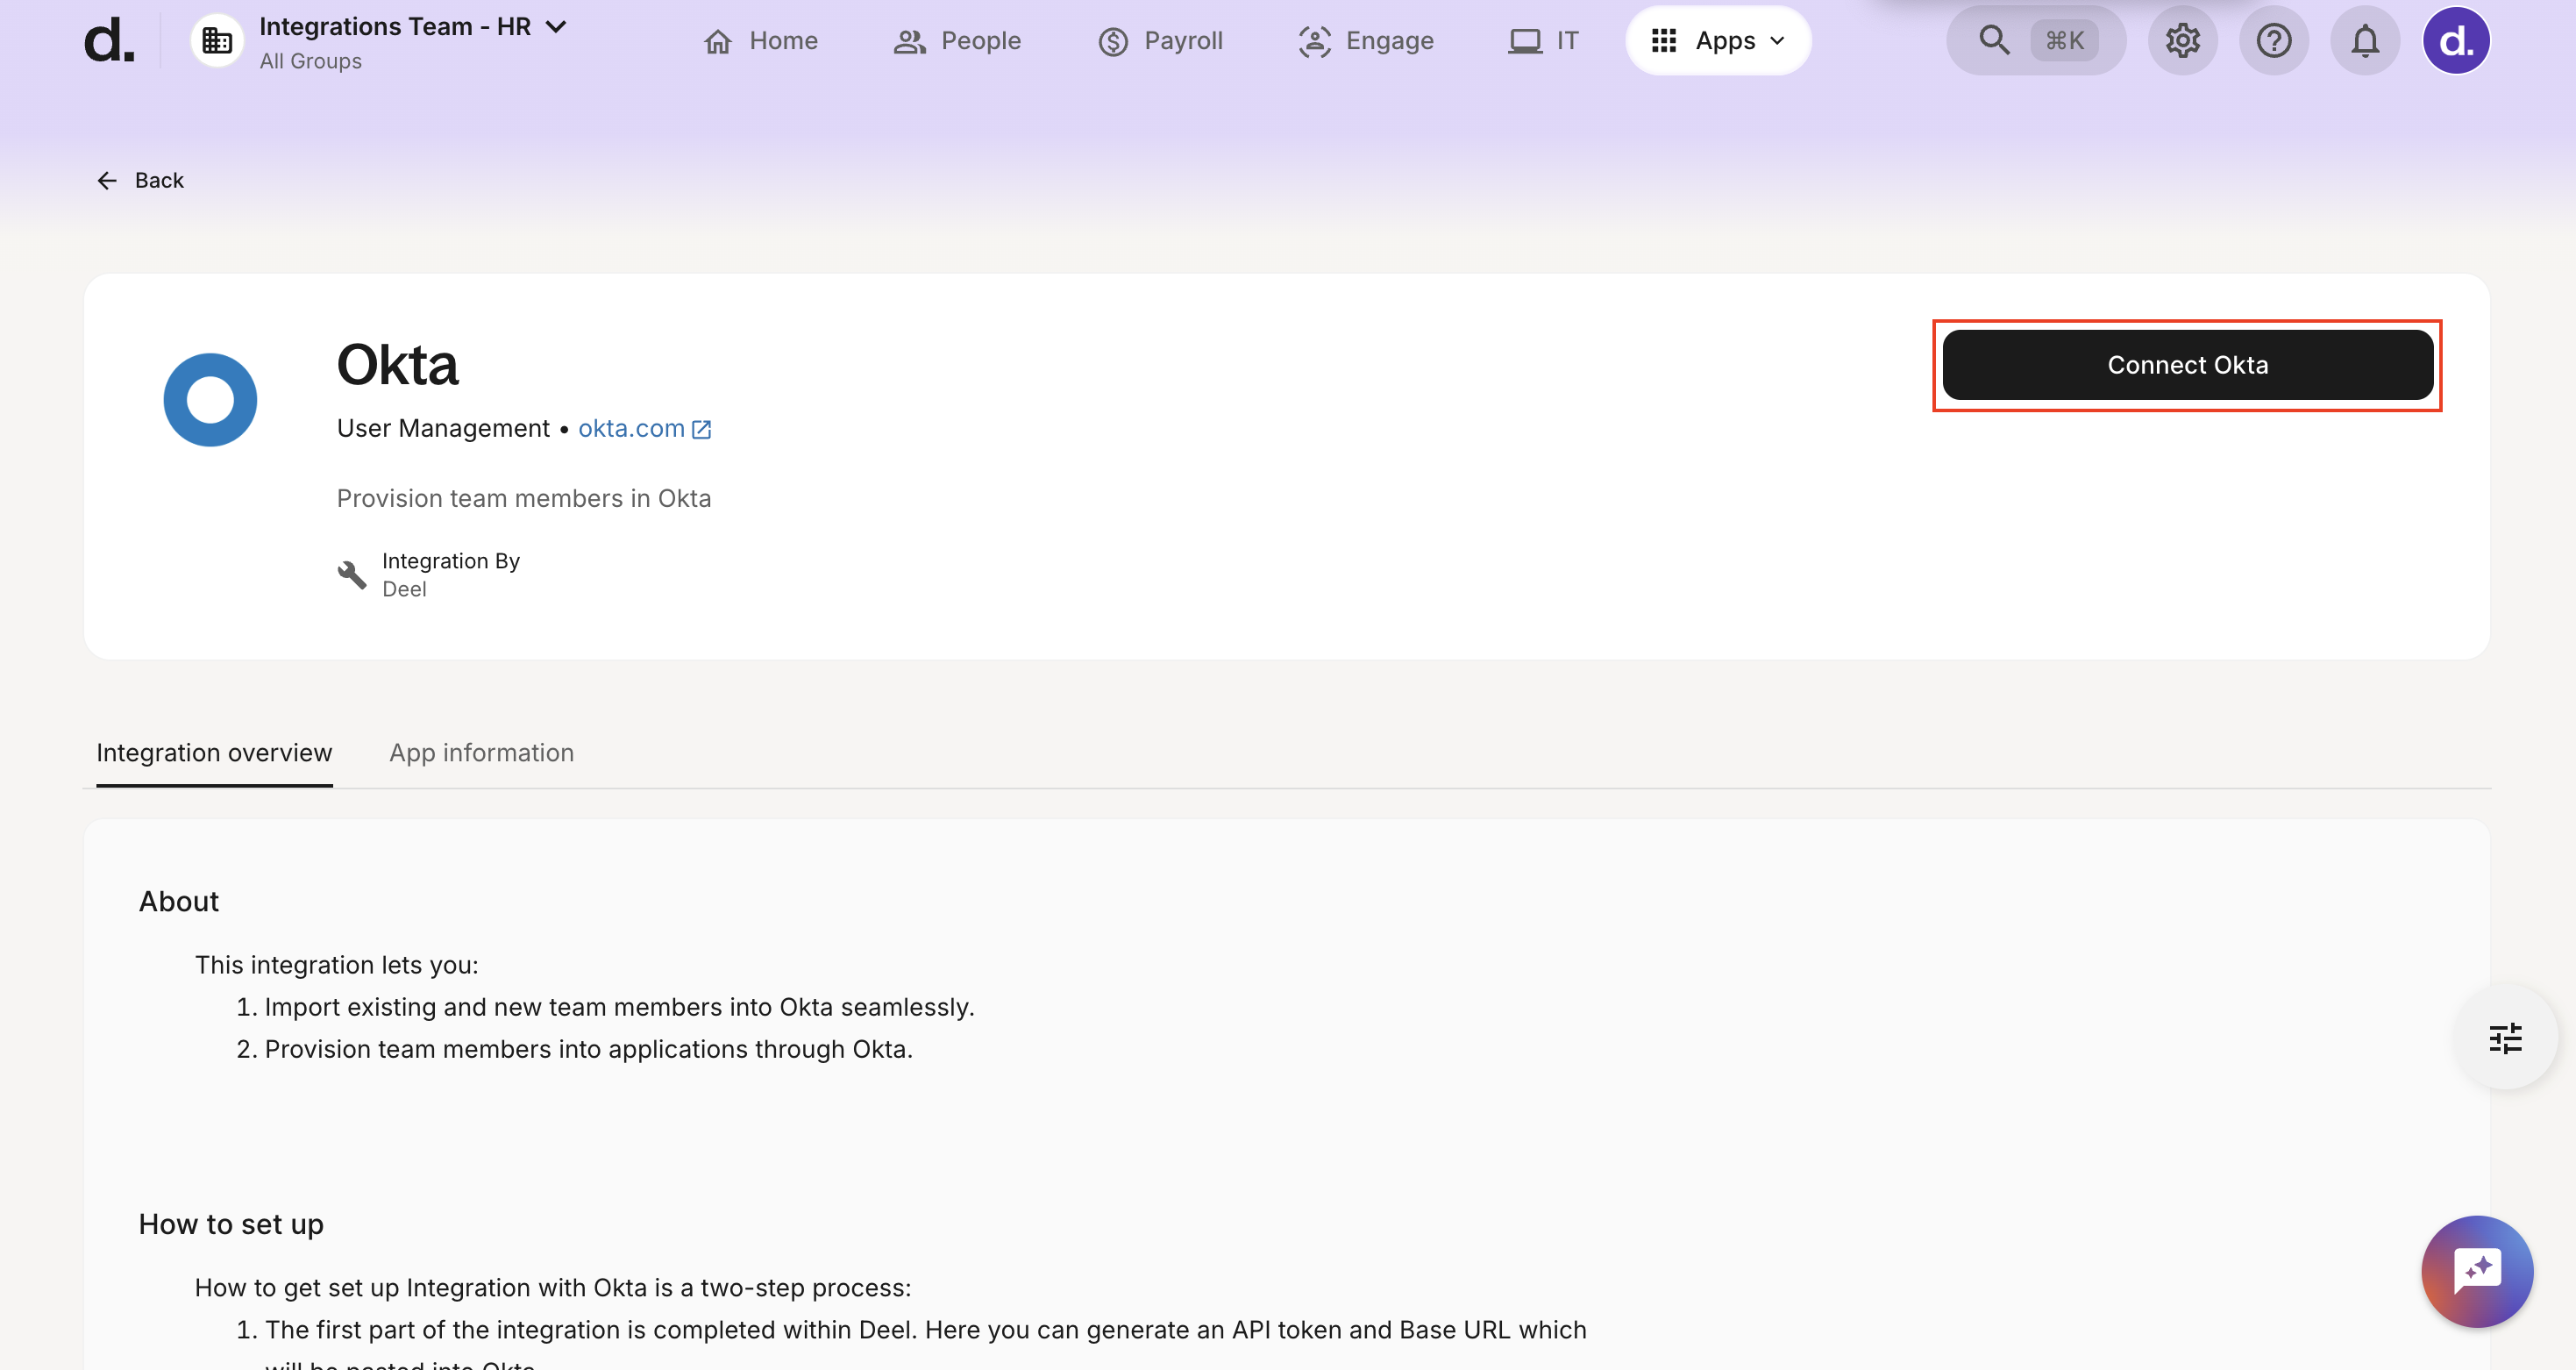This screenshot has height=1370, width=2576.
Task: Click the About section heading
Action: point(179,901)
